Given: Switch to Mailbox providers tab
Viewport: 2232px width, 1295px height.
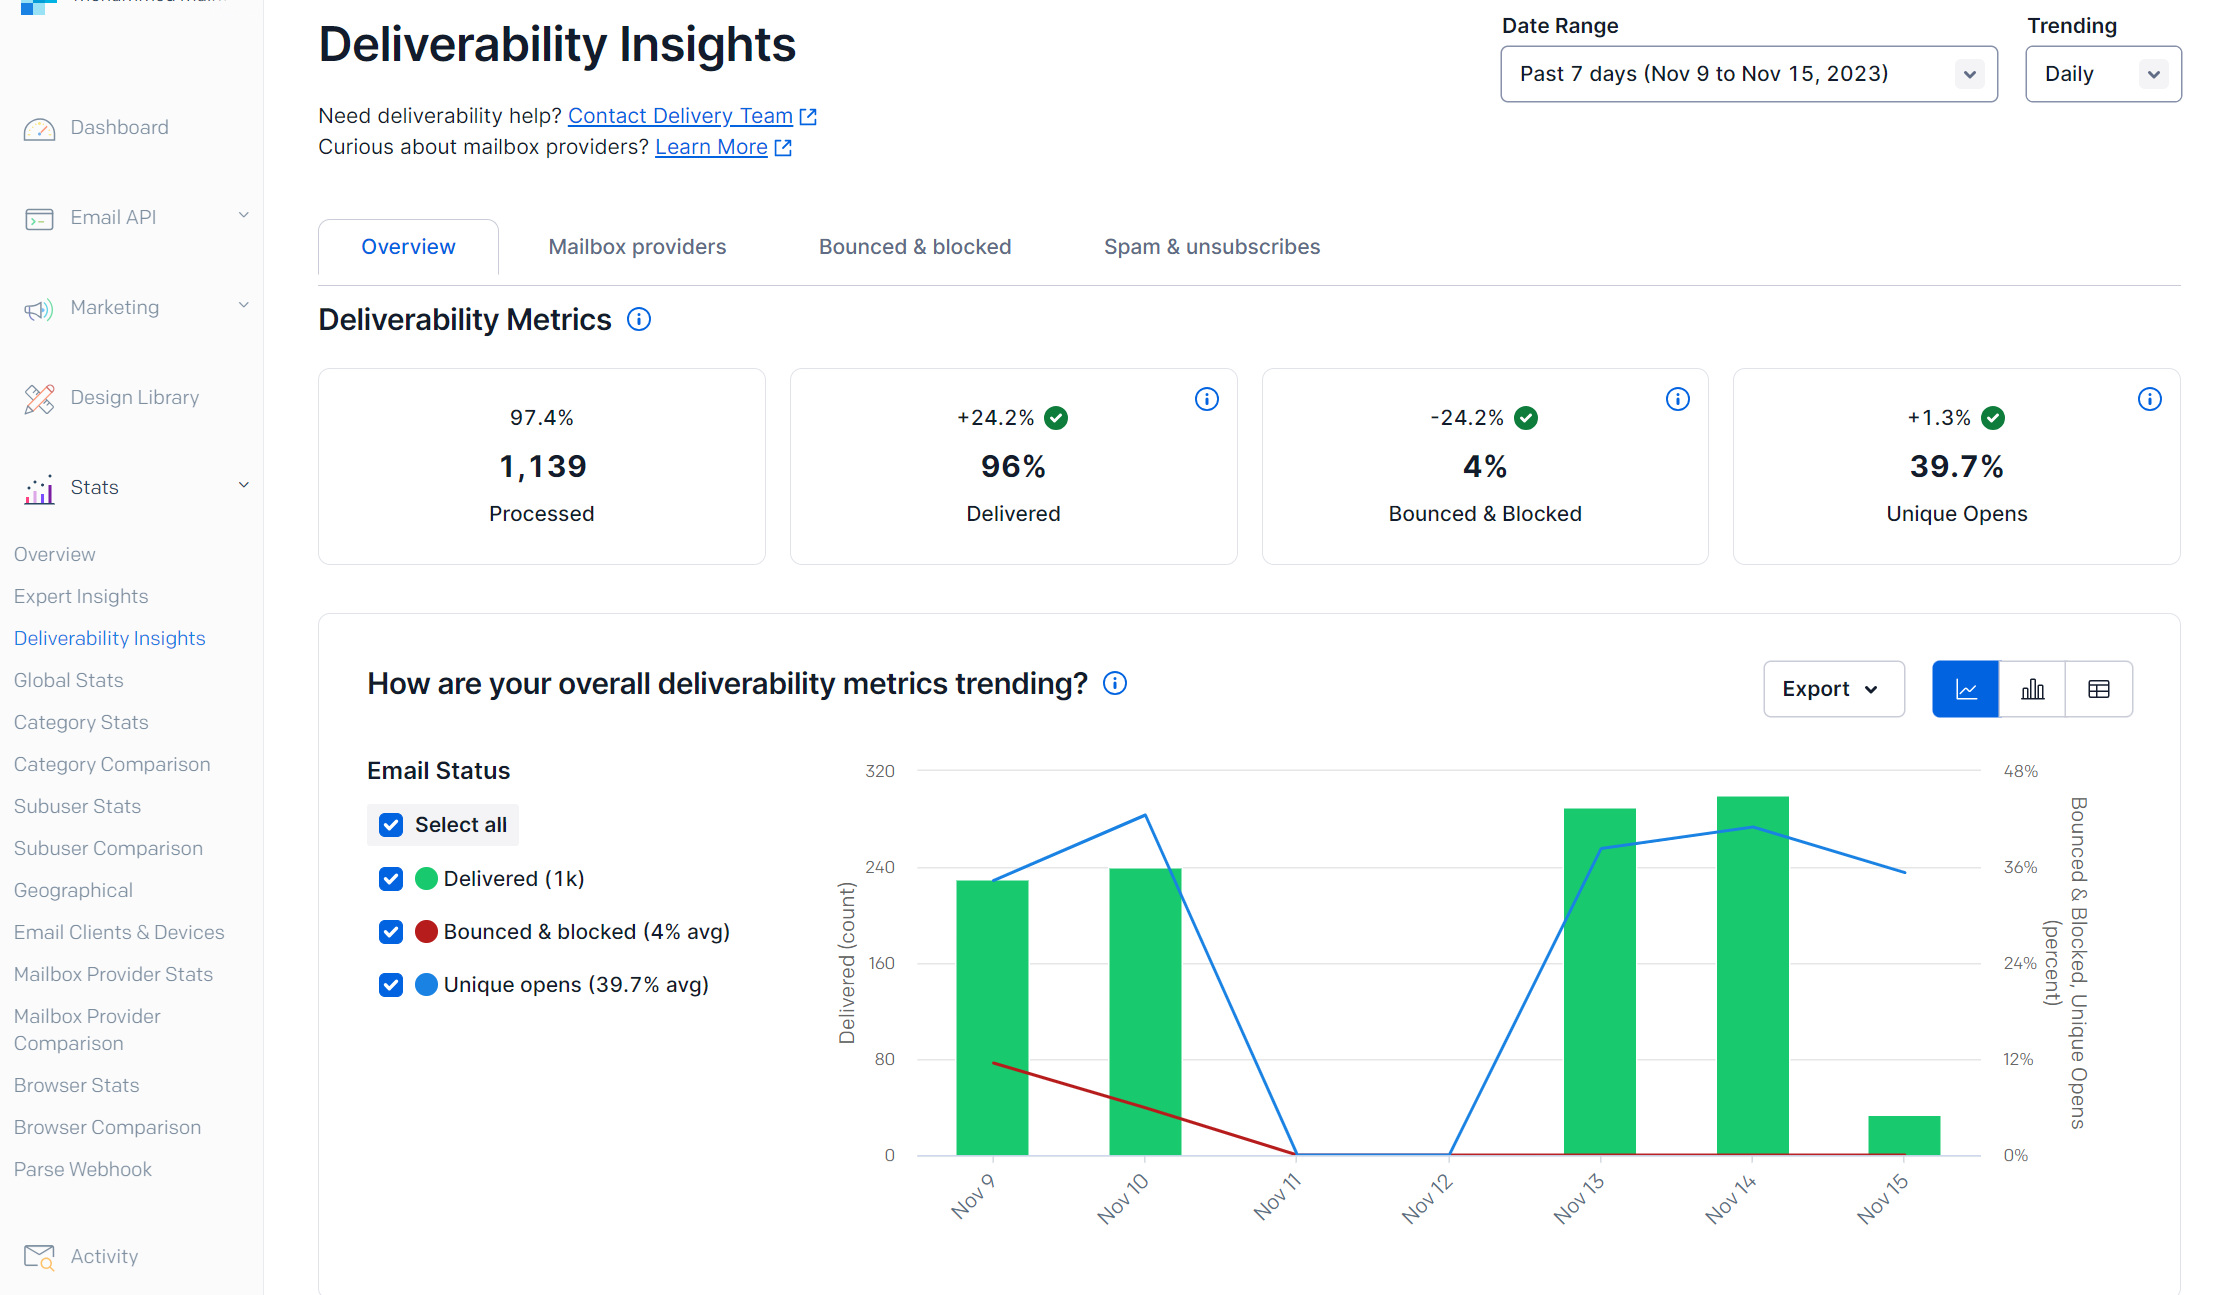Looking at the screenshot, I should [x=637, y=247].
